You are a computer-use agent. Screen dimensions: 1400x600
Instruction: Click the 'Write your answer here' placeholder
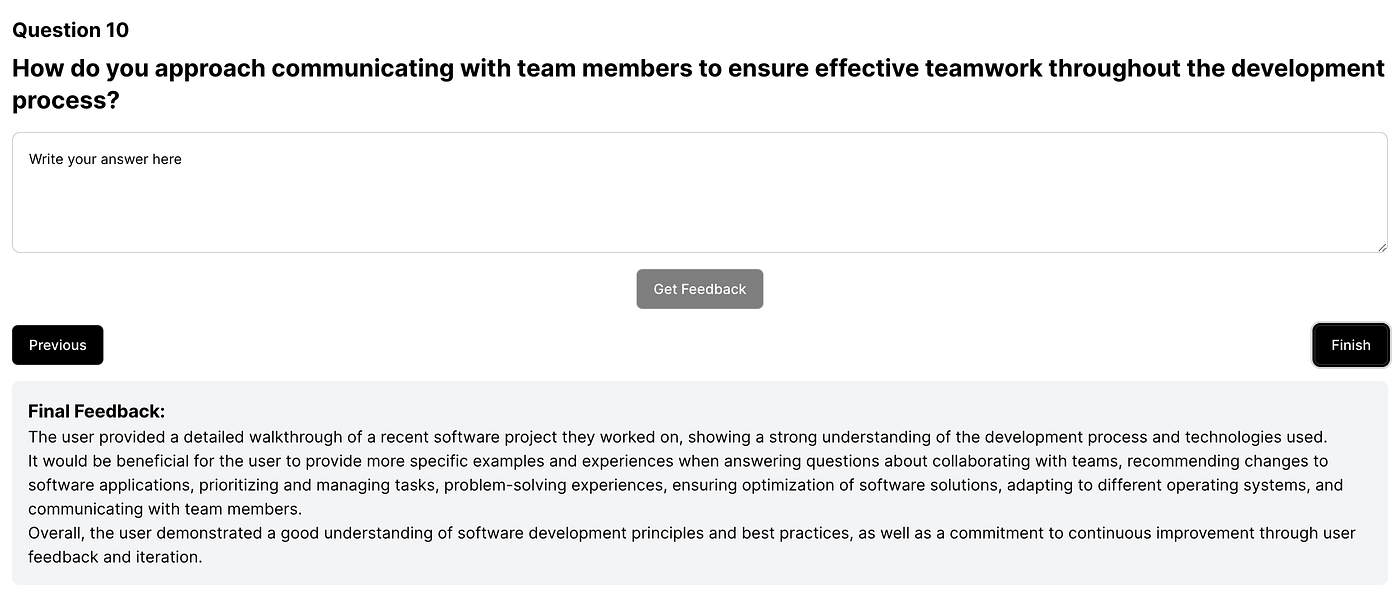[105, 159]
